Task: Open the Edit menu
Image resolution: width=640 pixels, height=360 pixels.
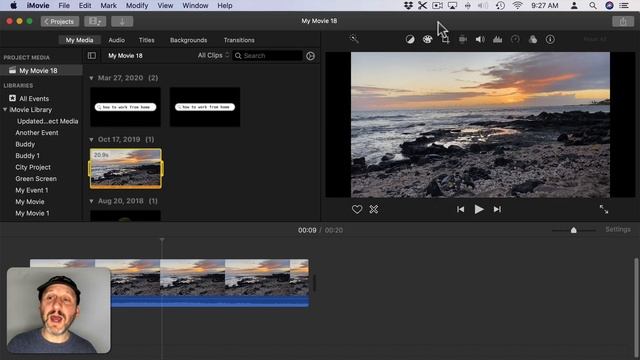Action: click(x=85, y=5)
